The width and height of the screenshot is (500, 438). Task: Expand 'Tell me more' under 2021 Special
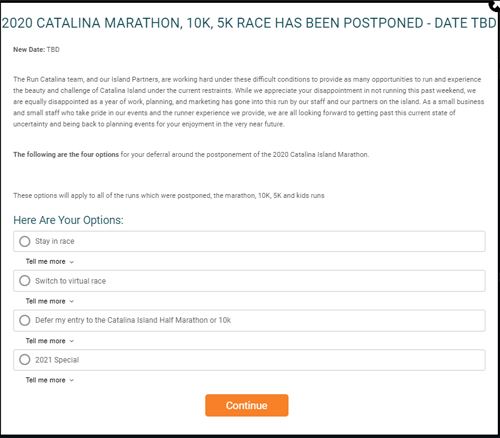[46, 380]
